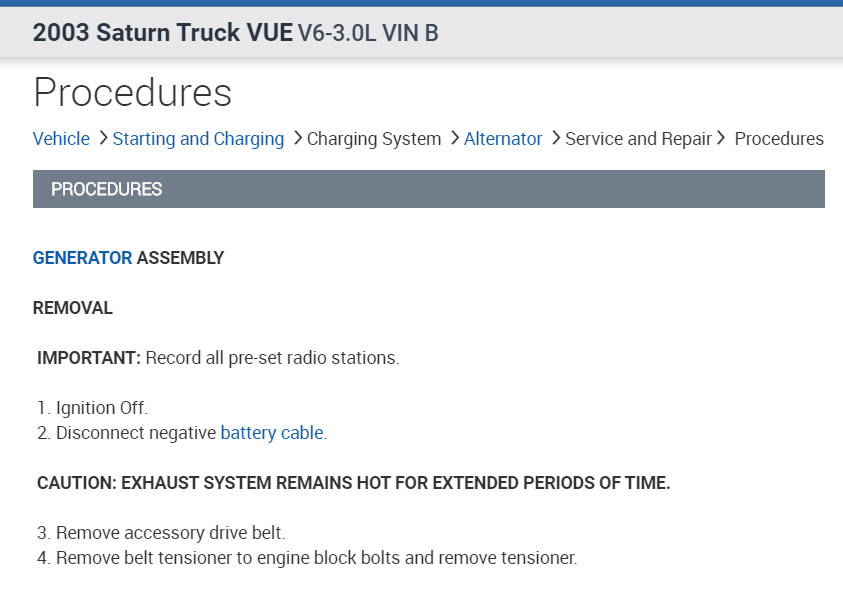Image resolution: width=843 pixels, height=592 pixels.
Task: Open the battery cable link
Action: tap(272, 433)
